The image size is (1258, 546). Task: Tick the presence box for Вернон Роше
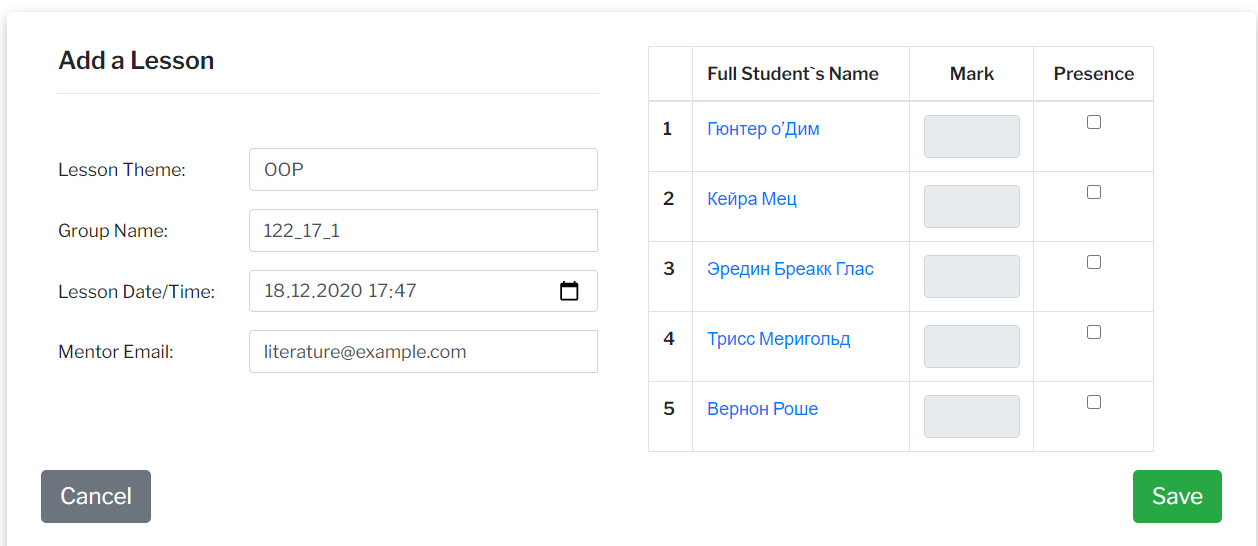coord(1094,402)
